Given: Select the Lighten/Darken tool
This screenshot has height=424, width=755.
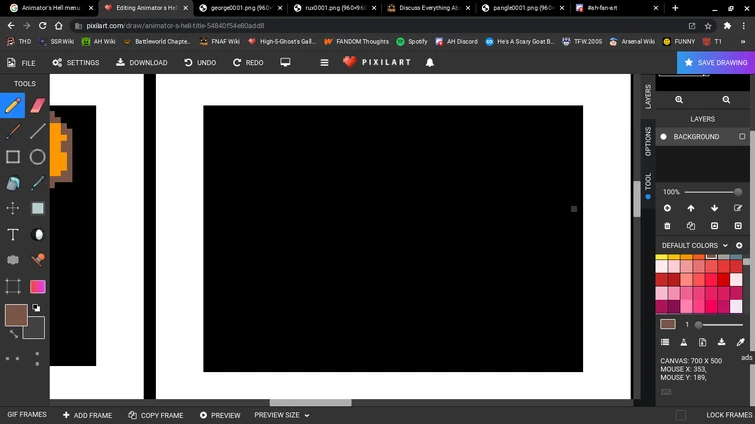Looking at the screenshot, I should point(38,234).
